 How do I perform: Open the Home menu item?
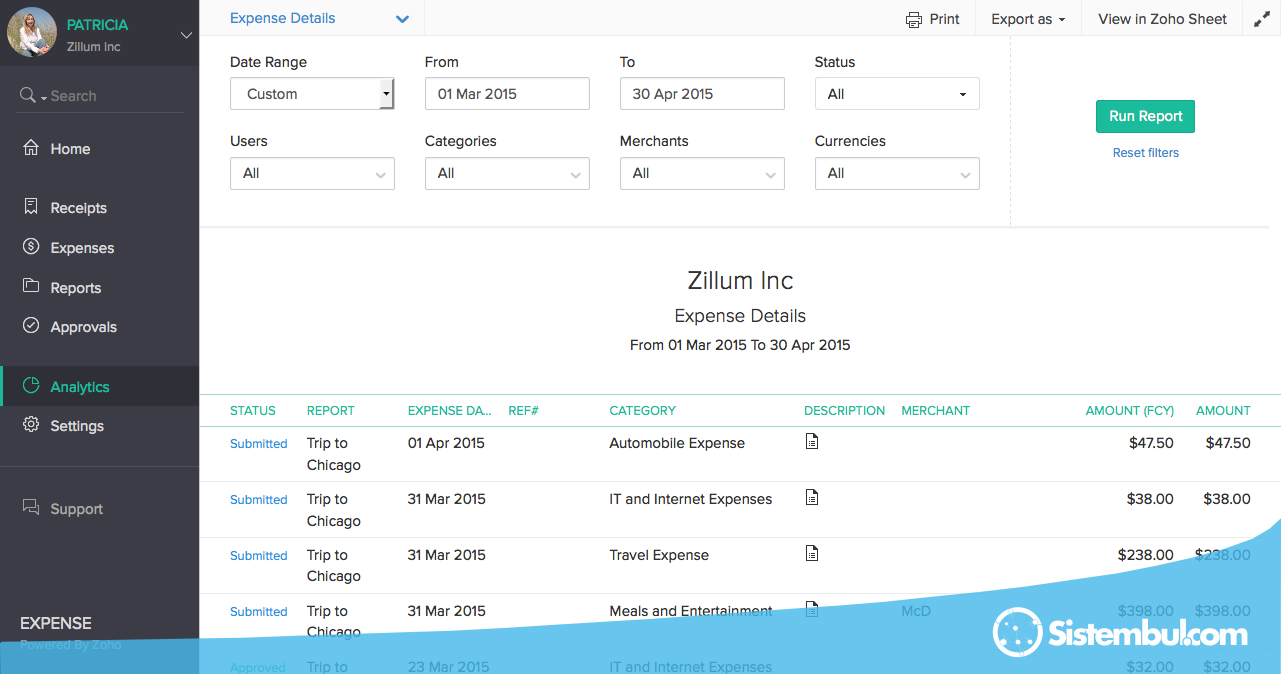tap(70, 149)
